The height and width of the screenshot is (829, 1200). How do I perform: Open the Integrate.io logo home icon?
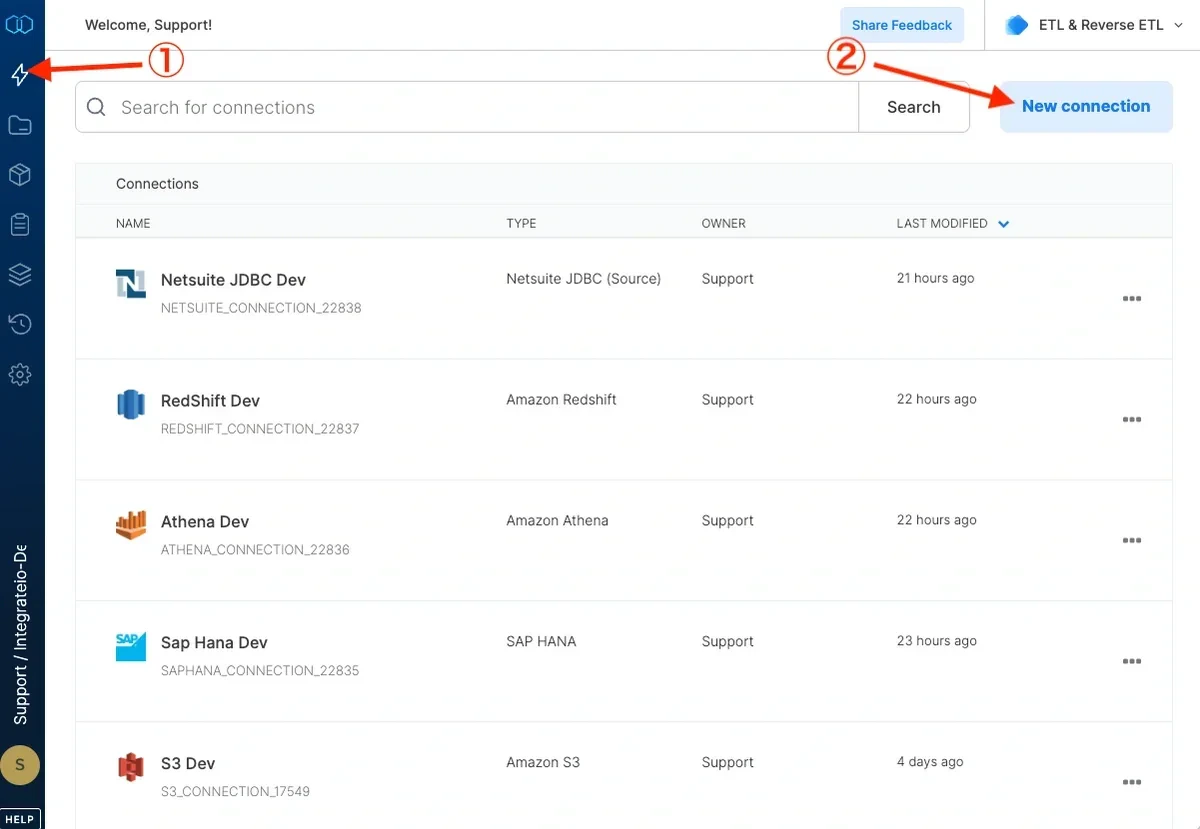pos(20,24)
